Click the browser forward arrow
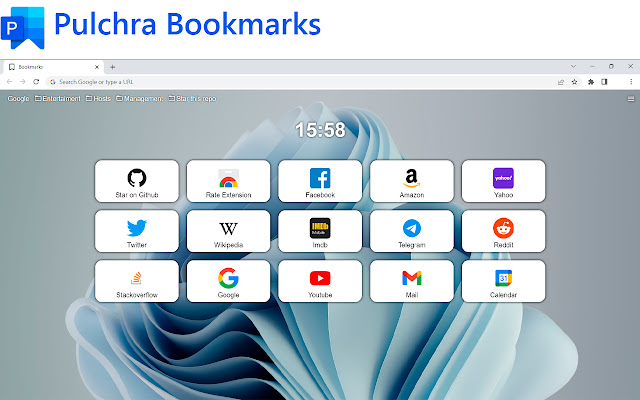The height and width of the screenshot is (400, 640). click(x=23, y=82)
